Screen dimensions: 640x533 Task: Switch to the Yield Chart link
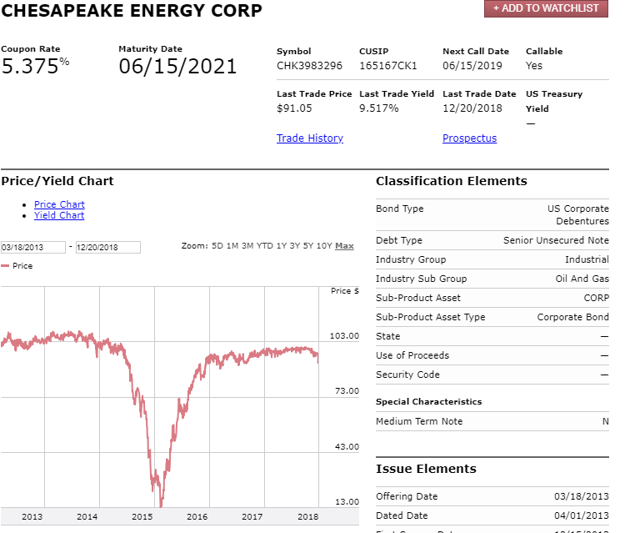(59, 215)
